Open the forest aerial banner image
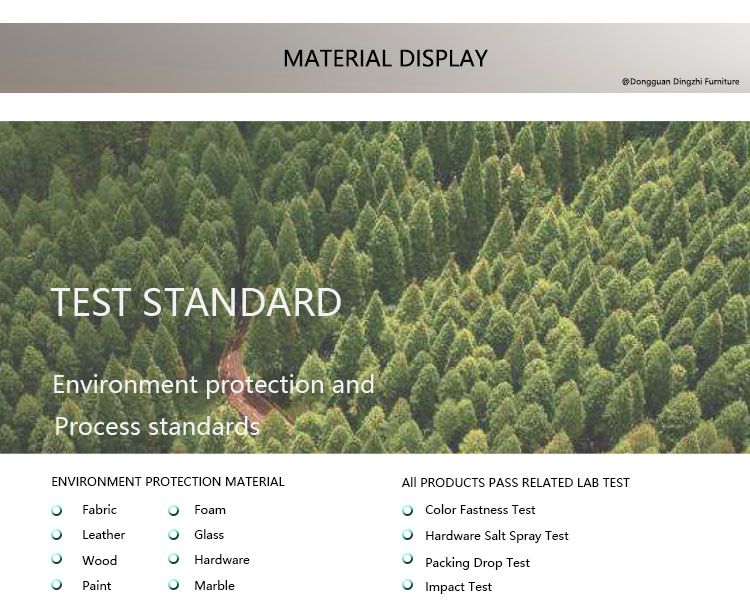This screenshot has width=750, height=612. tap(375, 287)
